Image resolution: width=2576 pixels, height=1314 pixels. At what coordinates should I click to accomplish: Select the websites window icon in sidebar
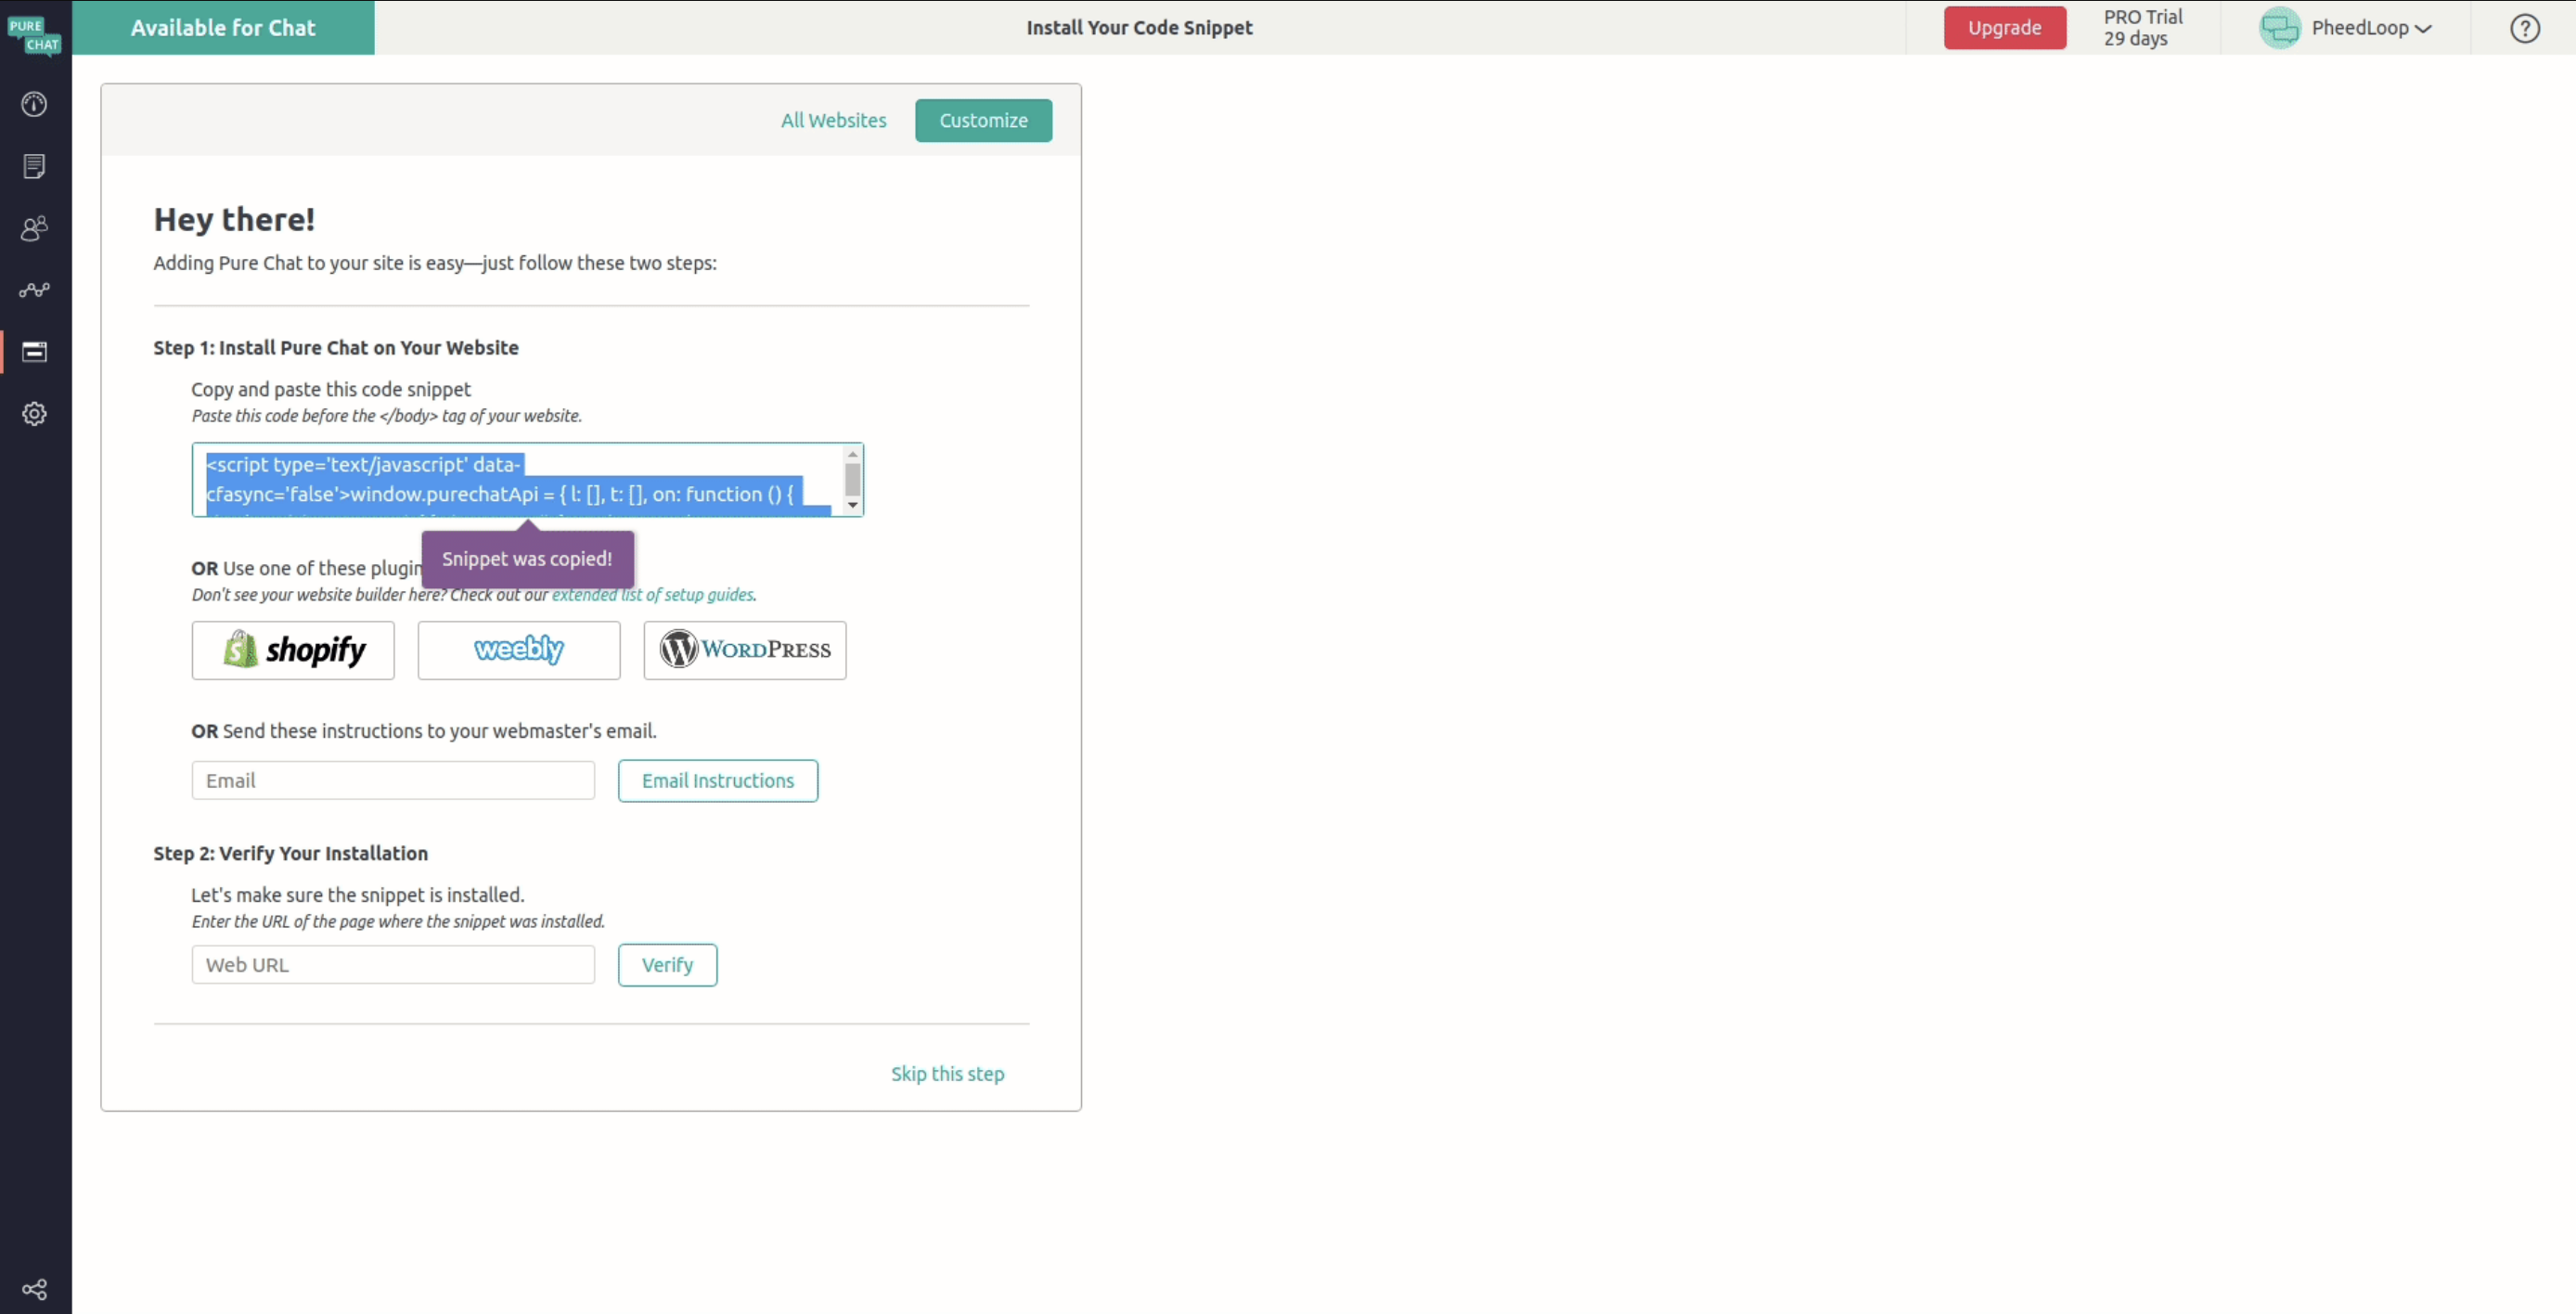click(x=34, y=352)
